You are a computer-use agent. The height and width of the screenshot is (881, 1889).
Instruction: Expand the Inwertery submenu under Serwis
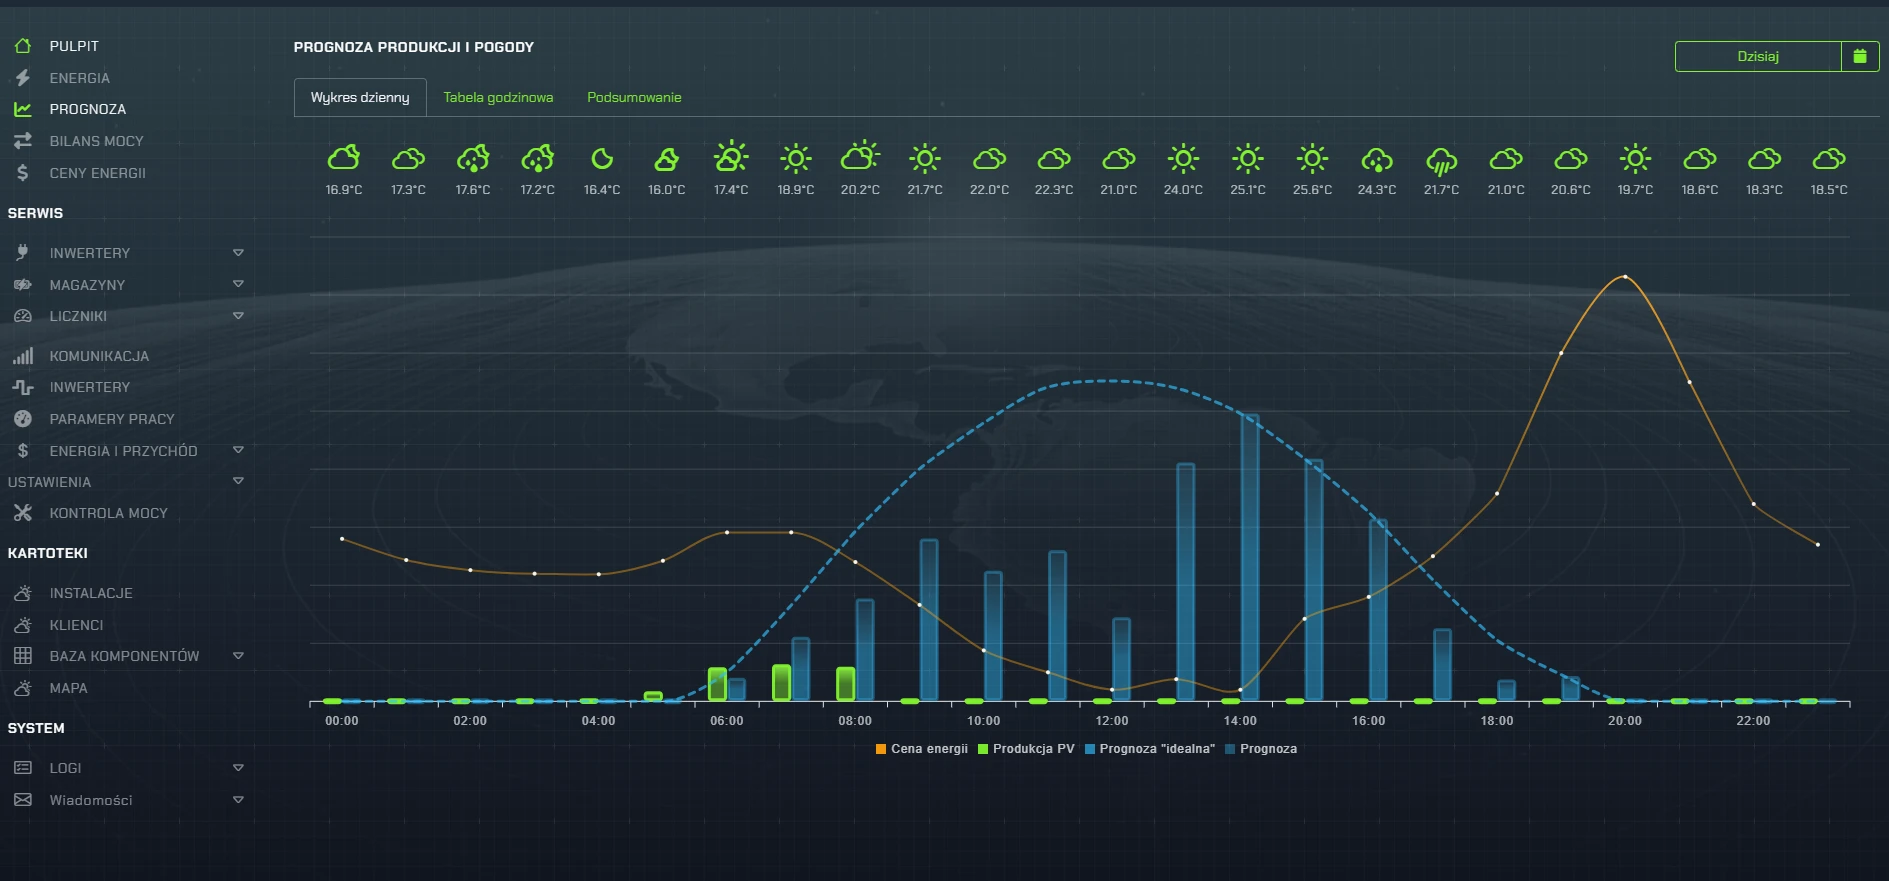(238, 253)
